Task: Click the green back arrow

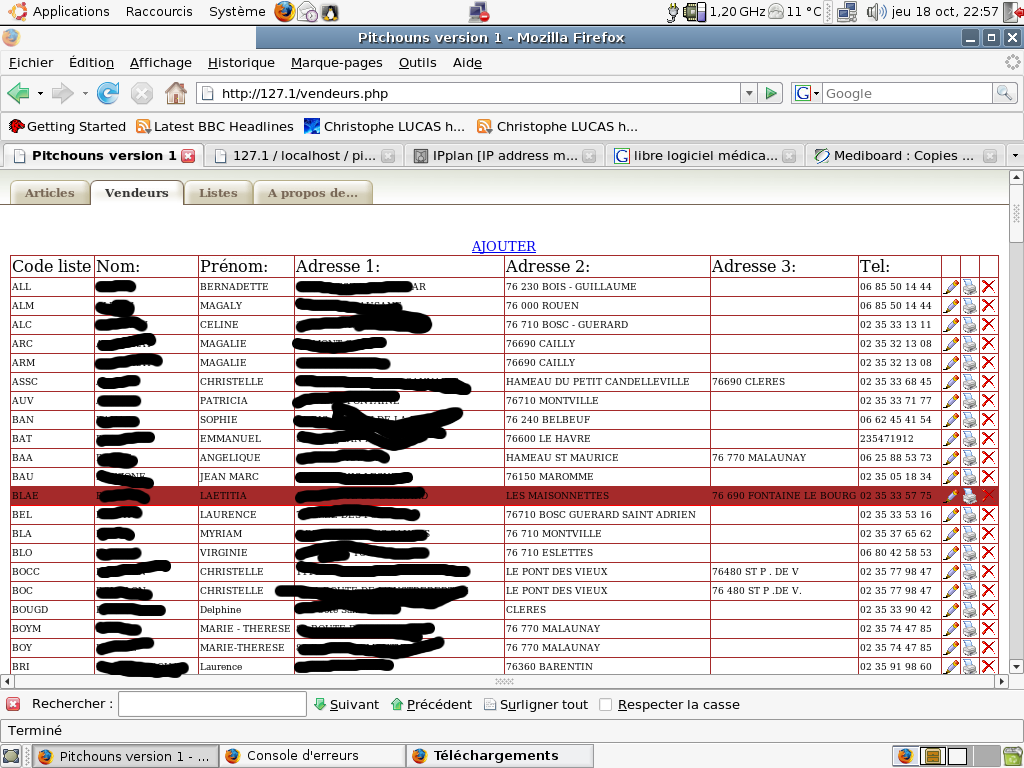Action: pyautogui.click(x=18, y=93)
